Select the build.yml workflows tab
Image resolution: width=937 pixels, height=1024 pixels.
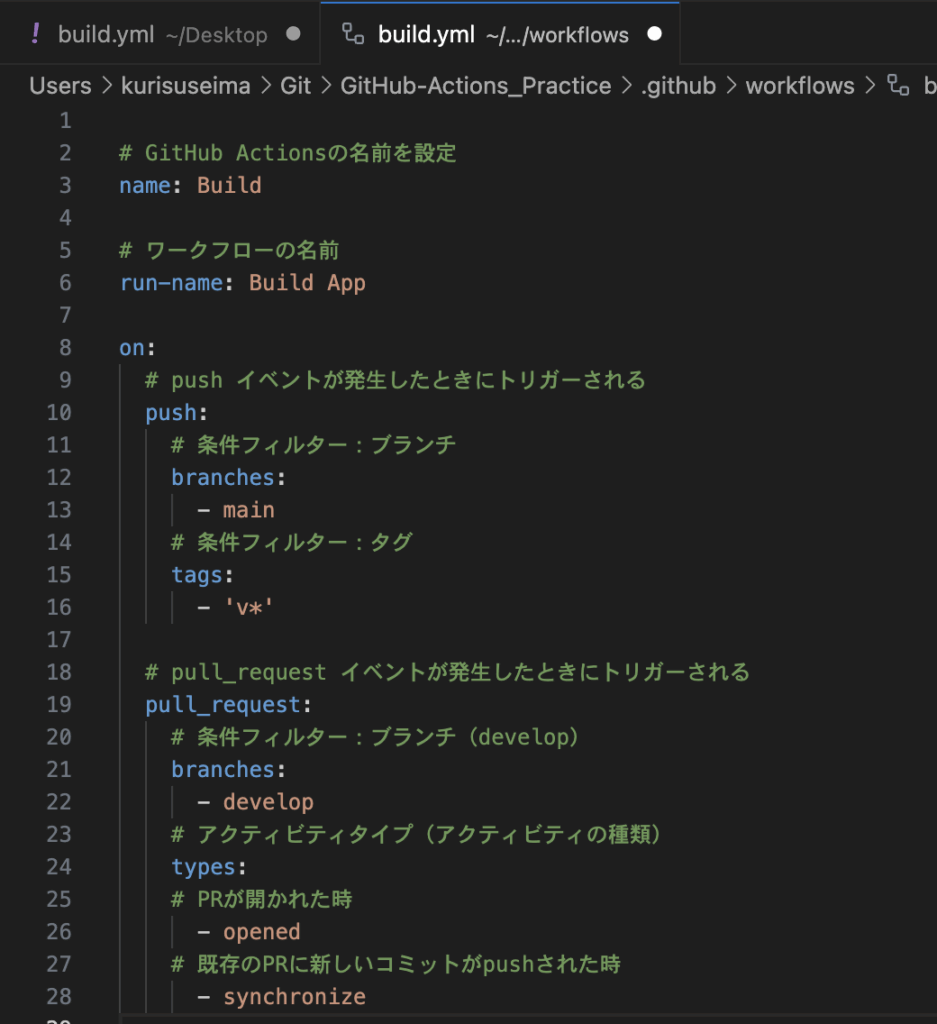[502, 35]
